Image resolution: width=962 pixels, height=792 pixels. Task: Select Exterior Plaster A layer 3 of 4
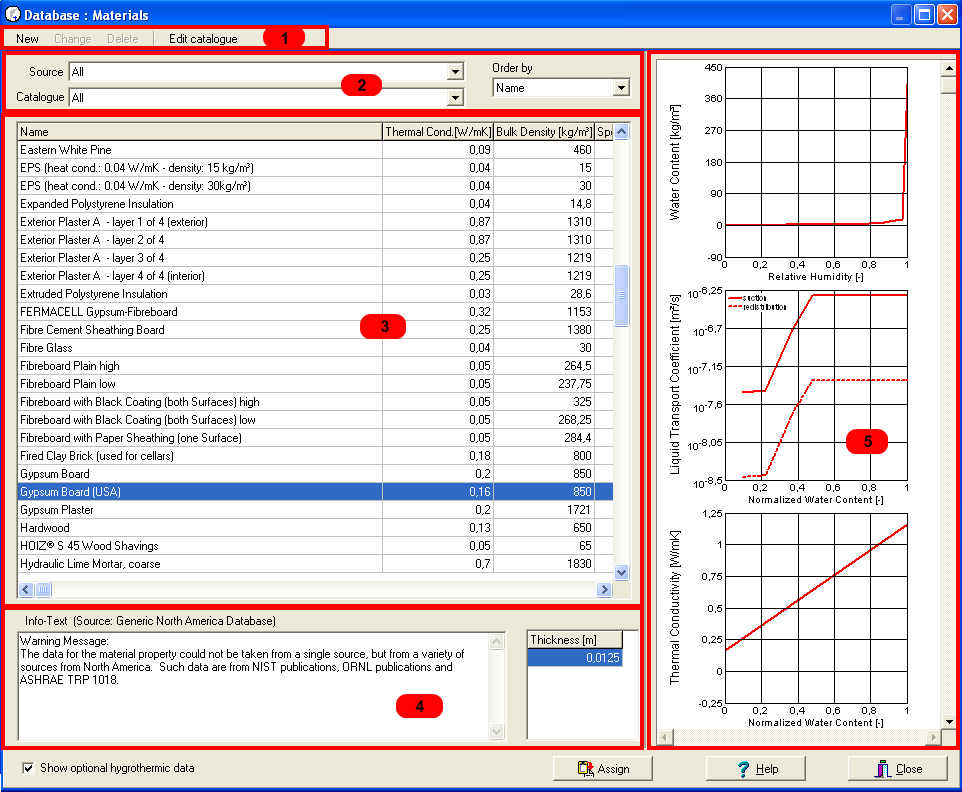(x=315, y=258)
